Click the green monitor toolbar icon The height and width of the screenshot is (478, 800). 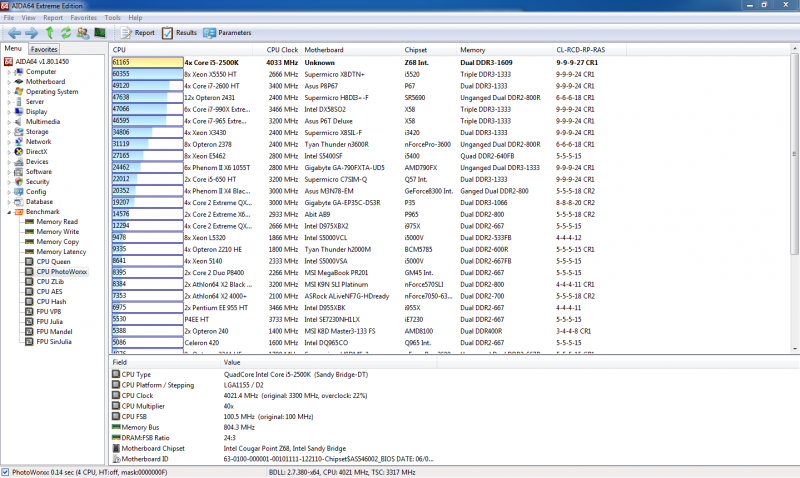tap(100, 33)
